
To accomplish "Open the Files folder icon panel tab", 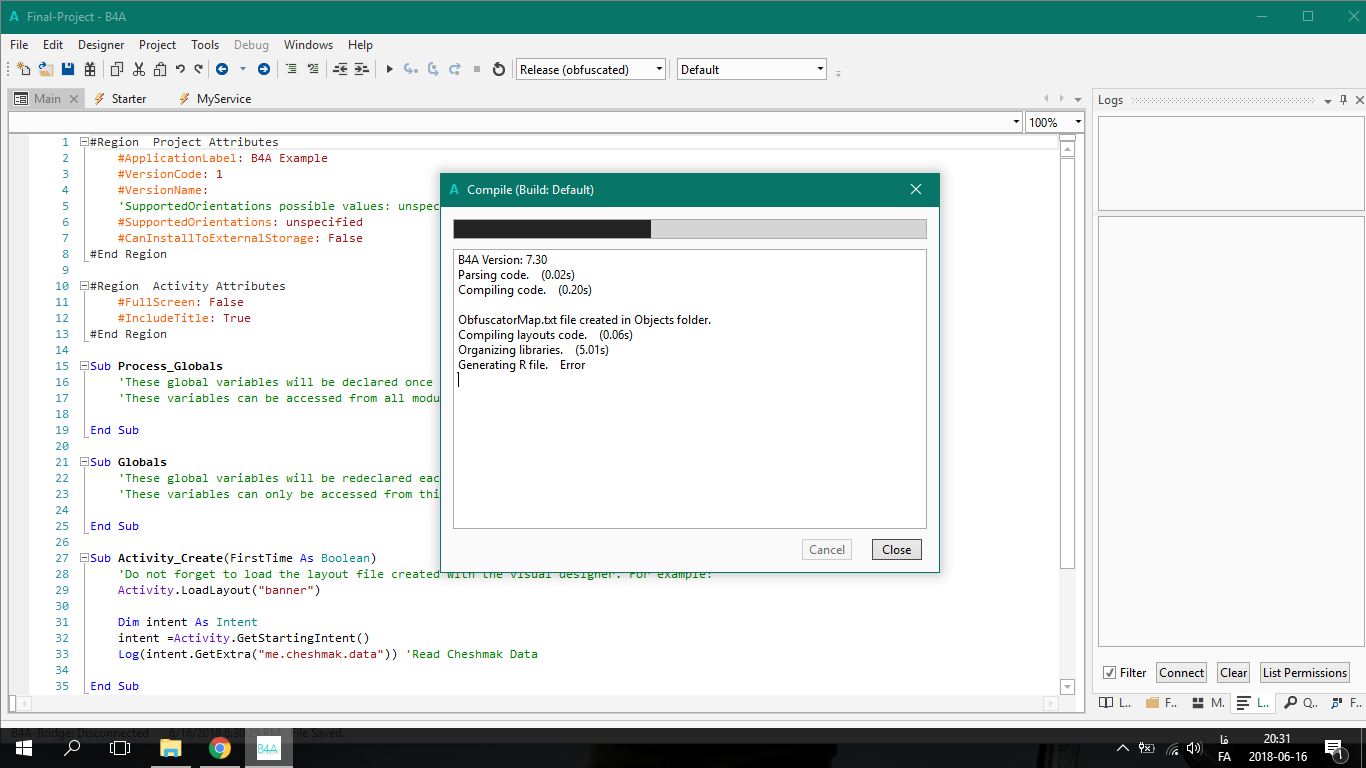I will (1160, 703).
